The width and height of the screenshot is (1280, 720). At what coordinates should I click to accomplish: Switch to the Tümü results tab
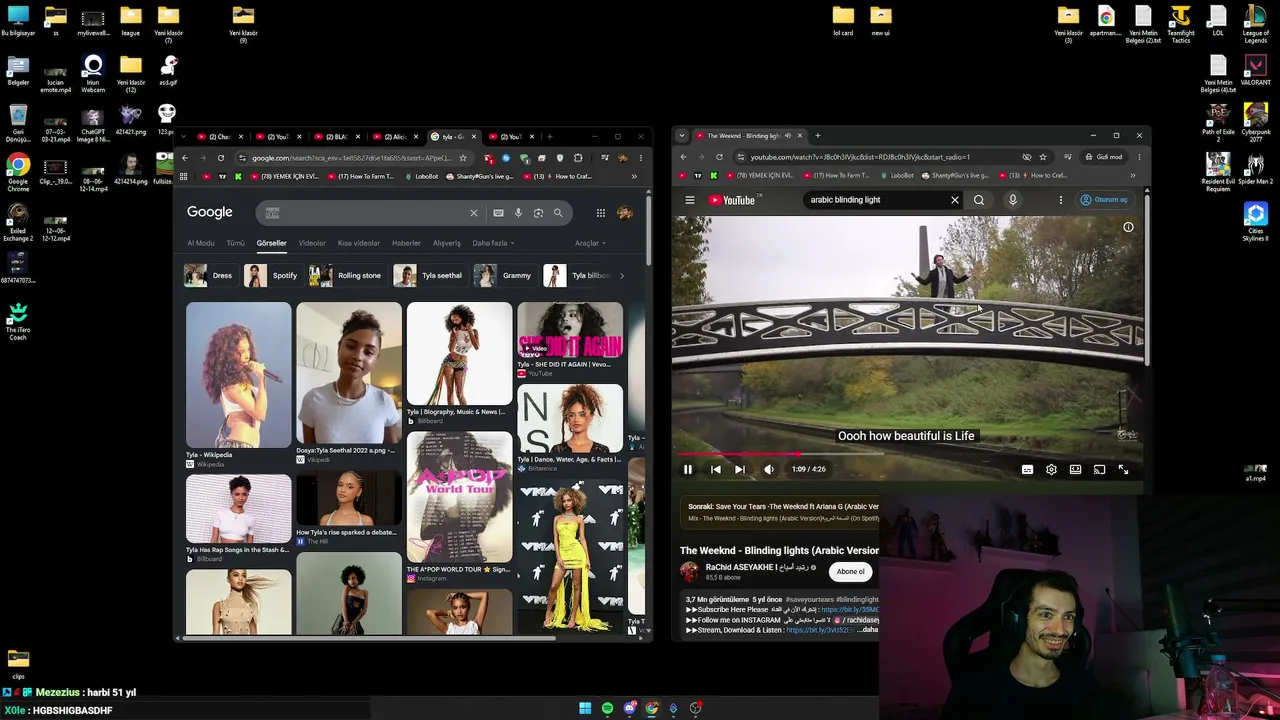pos(235,243)
